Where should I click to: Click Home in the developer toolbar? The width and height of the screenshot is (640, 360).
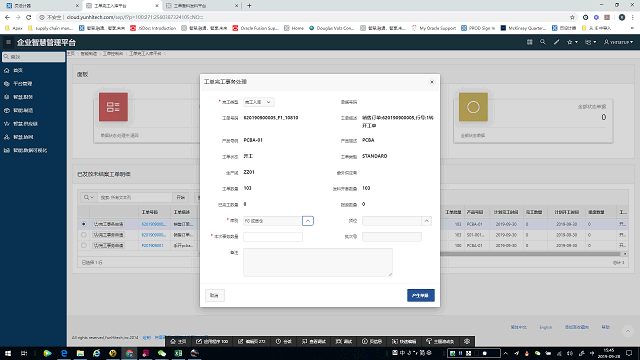[178, 341]
